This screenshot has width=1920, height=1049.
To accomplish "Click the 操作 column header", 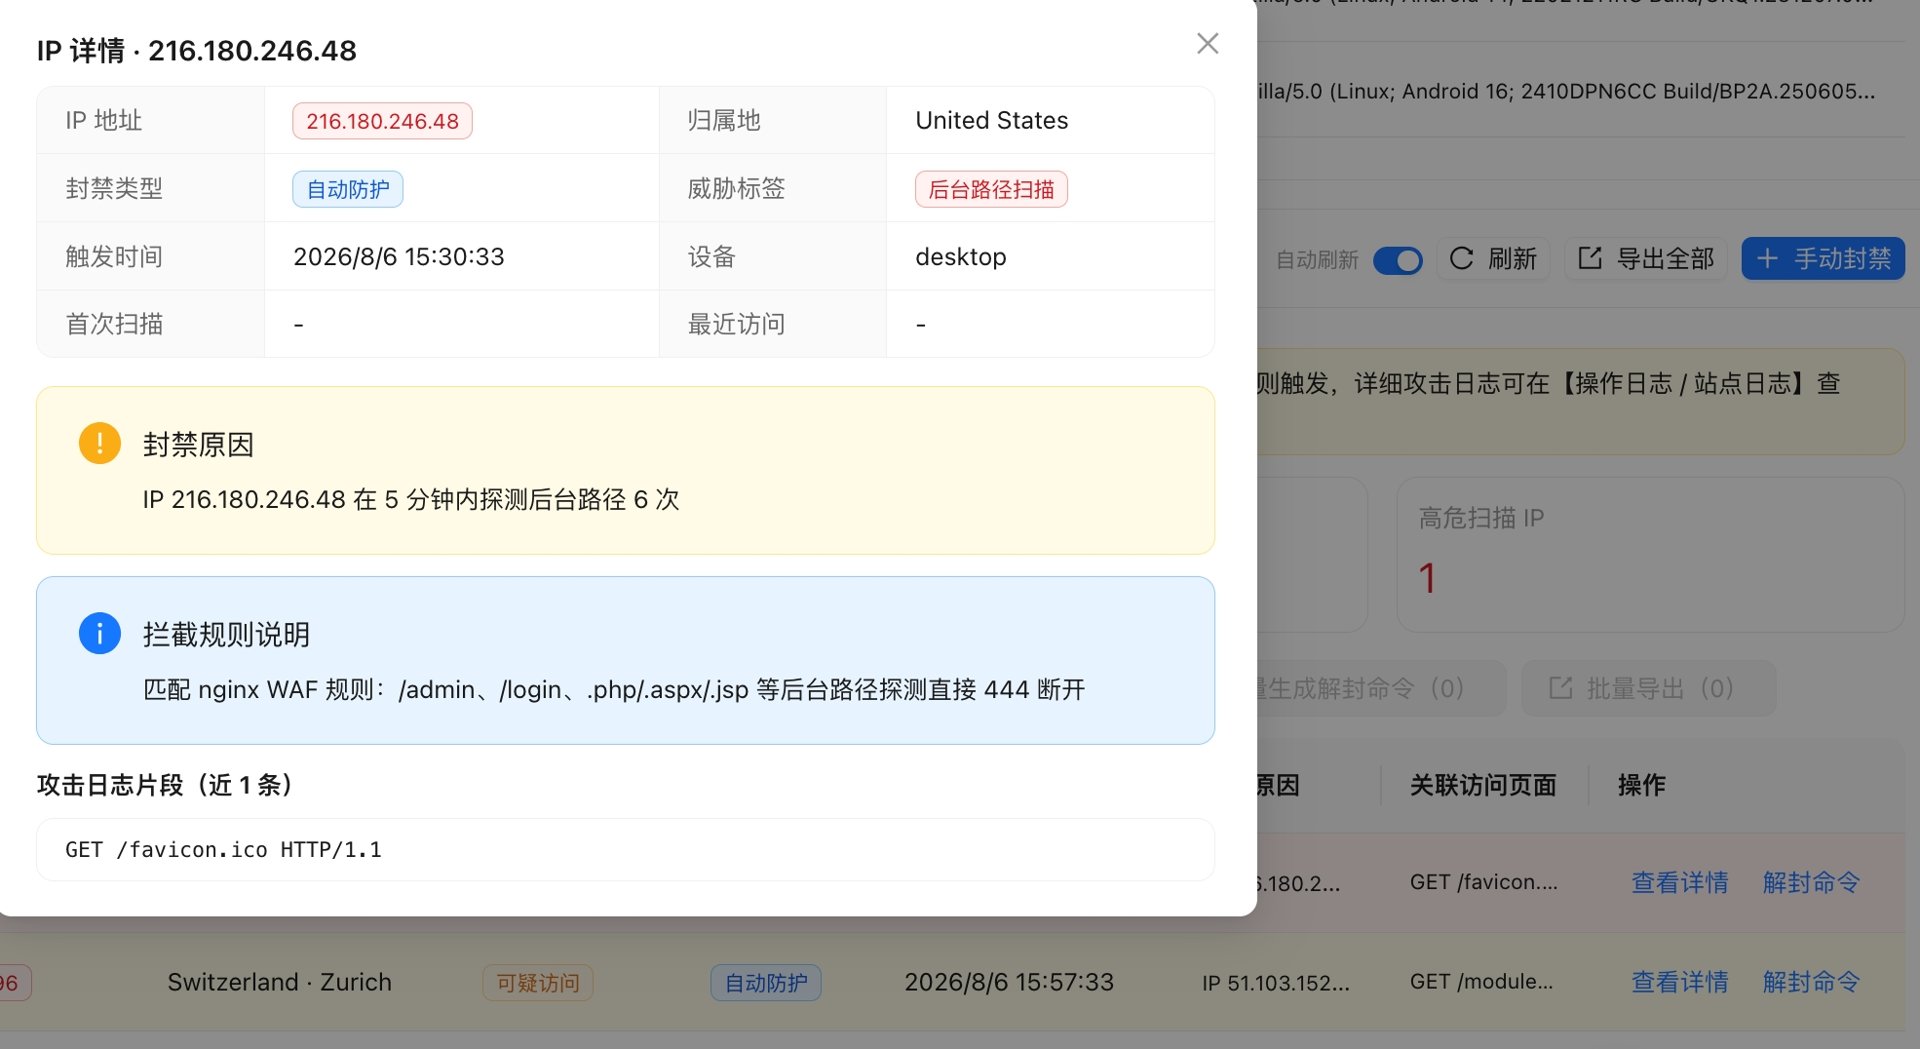I will 1642,785.
